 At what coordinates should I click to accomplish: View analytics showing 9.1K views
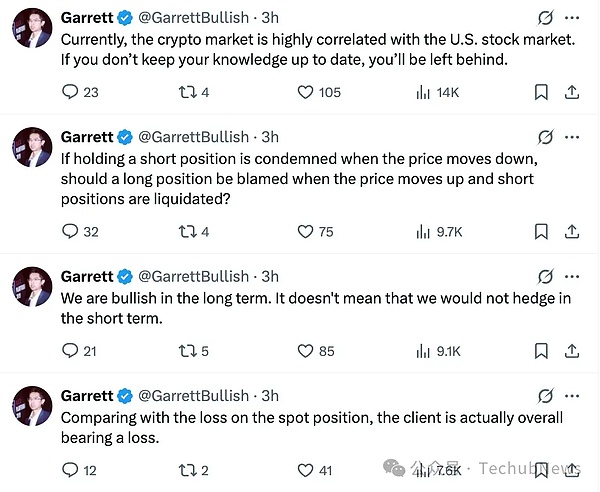click(423, 350)
